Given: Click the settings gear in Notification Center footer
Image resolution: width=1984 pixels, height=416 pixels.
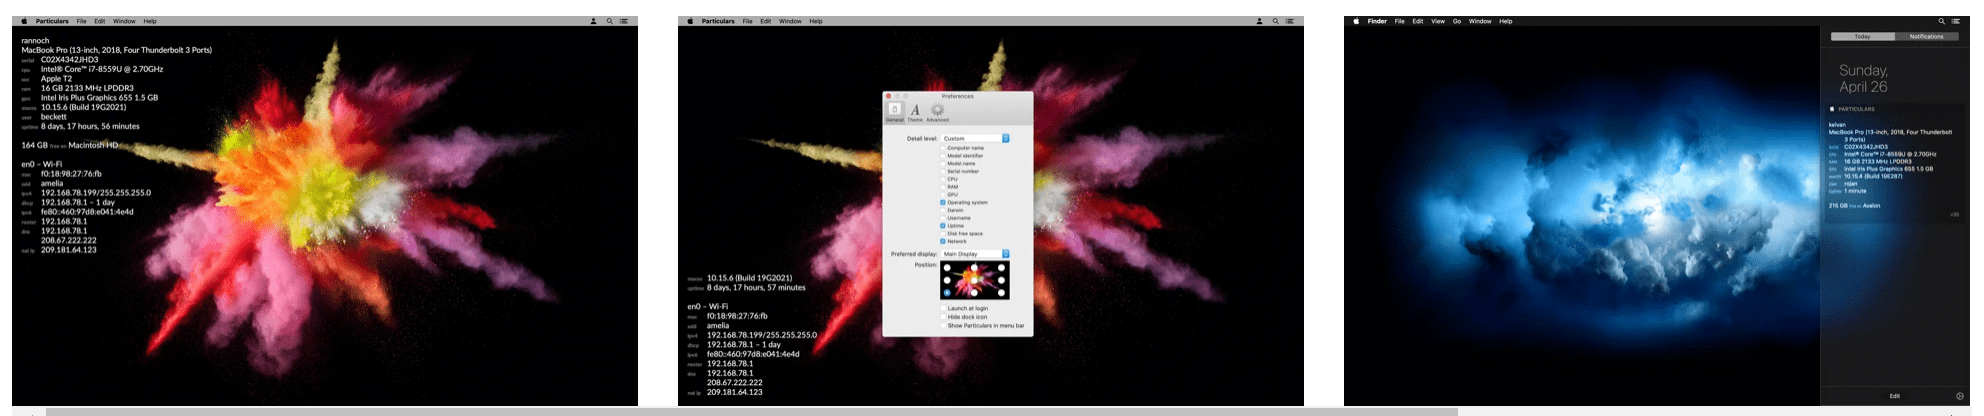Looking at the screenshot, I should click(1960, 396).
